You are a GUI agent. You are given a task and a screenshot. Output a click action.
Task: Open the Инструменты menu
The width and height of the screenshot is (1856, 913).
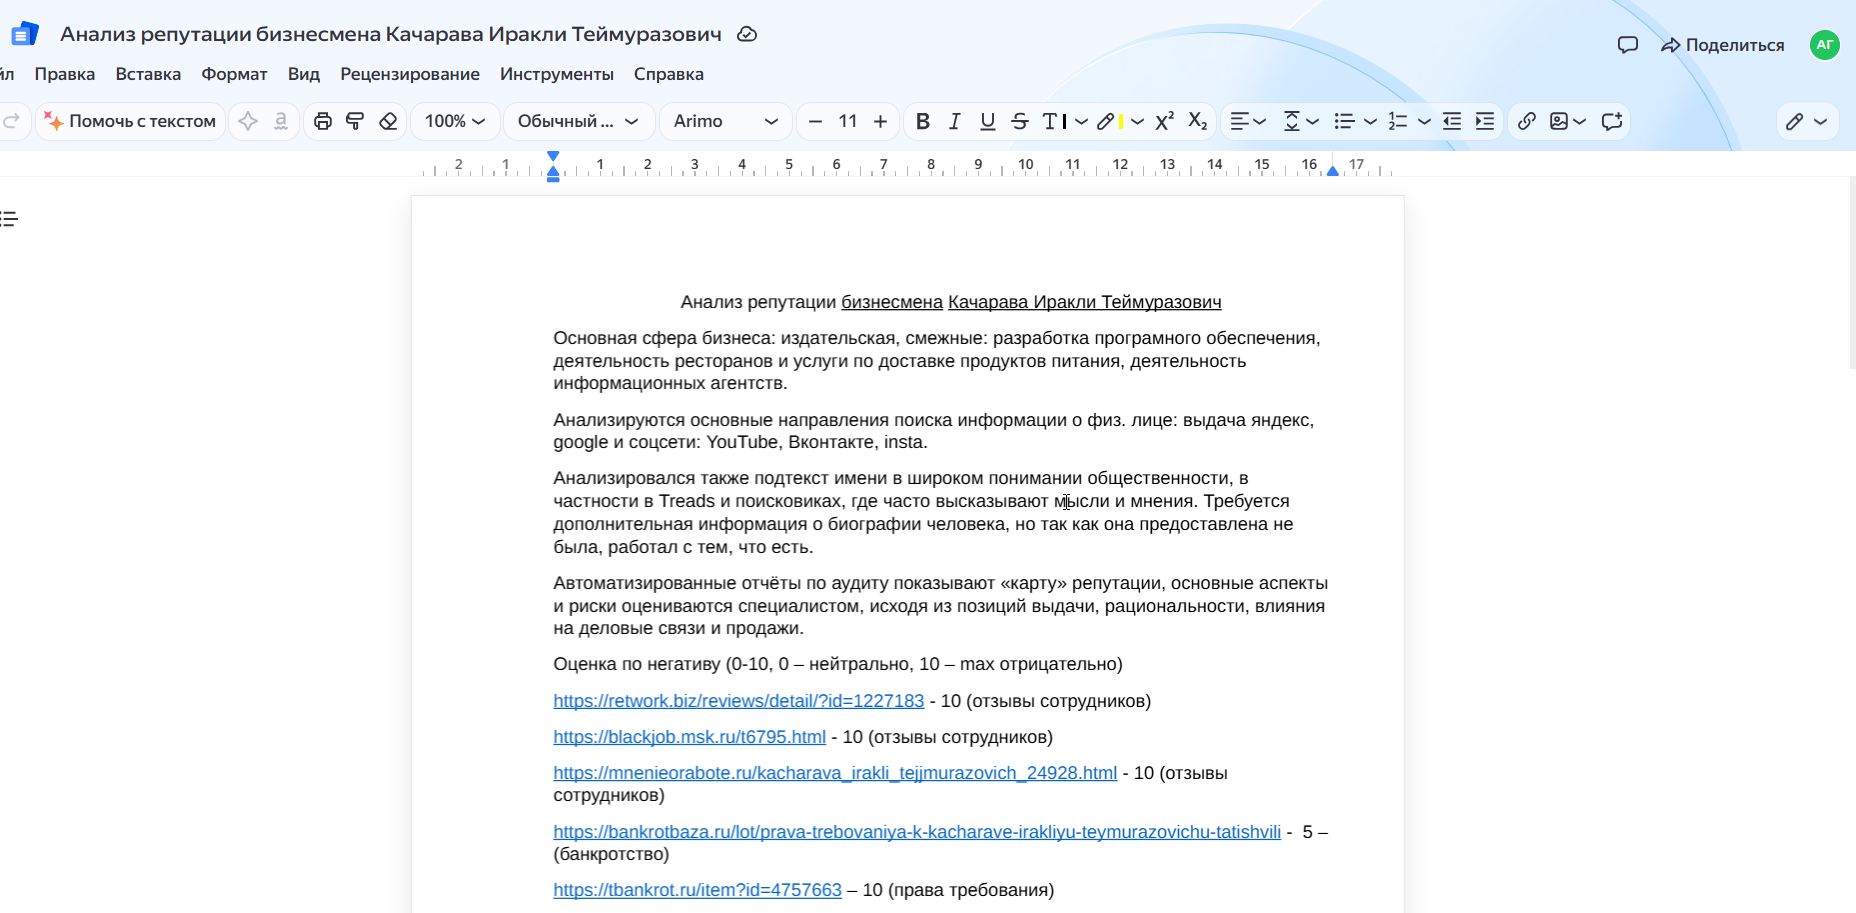pyautogui.click(x=557, y=74)
